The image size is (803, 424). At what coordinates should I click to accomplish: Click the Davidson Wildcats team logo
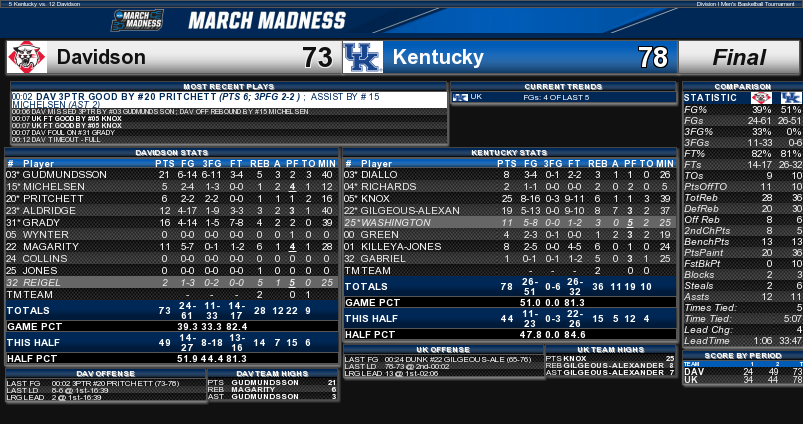[x=27, y=57]
